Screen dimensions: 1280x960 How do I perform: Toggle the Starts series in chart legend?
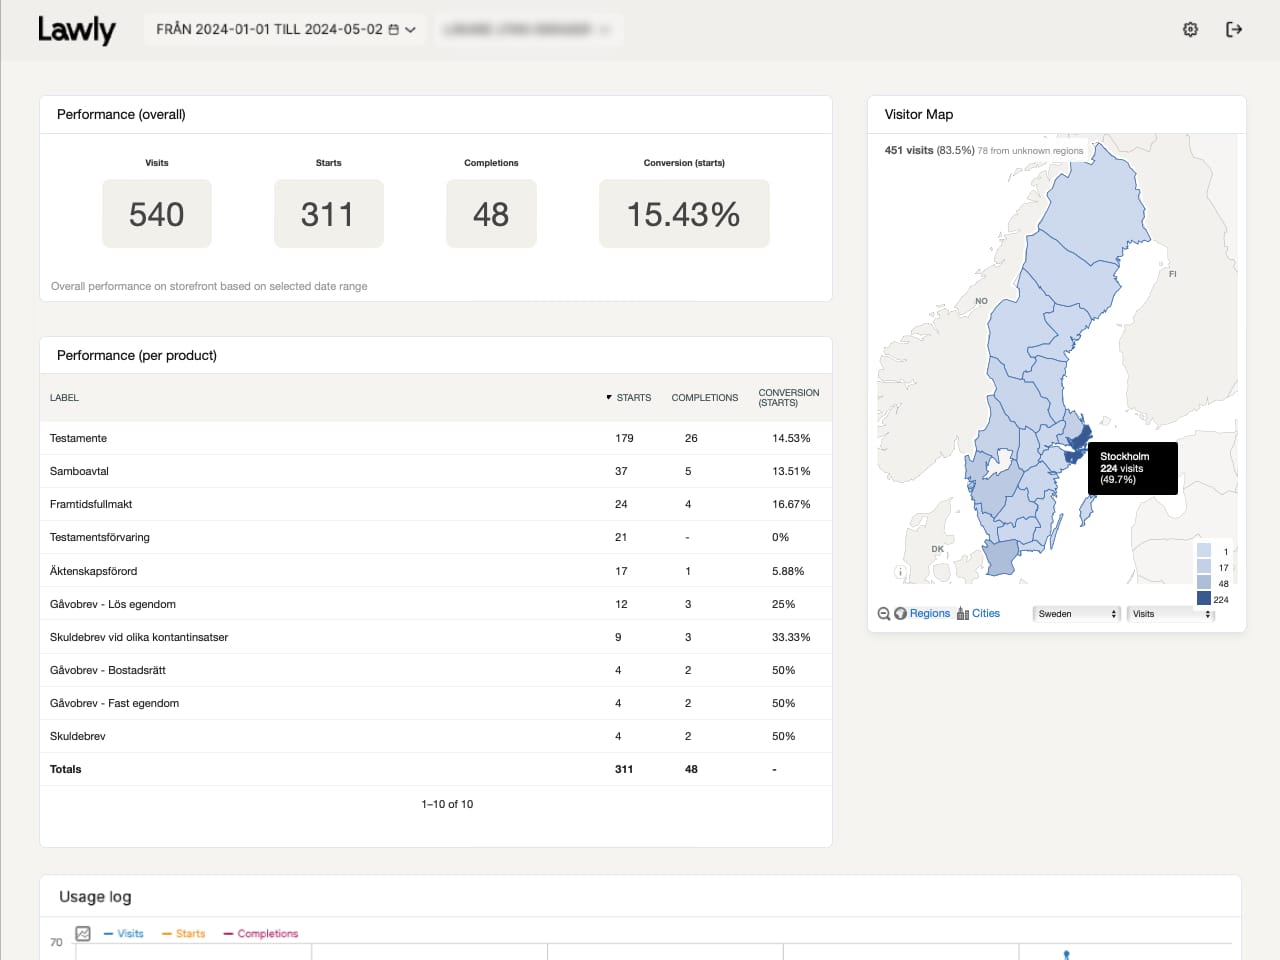(x=184, y=934)
